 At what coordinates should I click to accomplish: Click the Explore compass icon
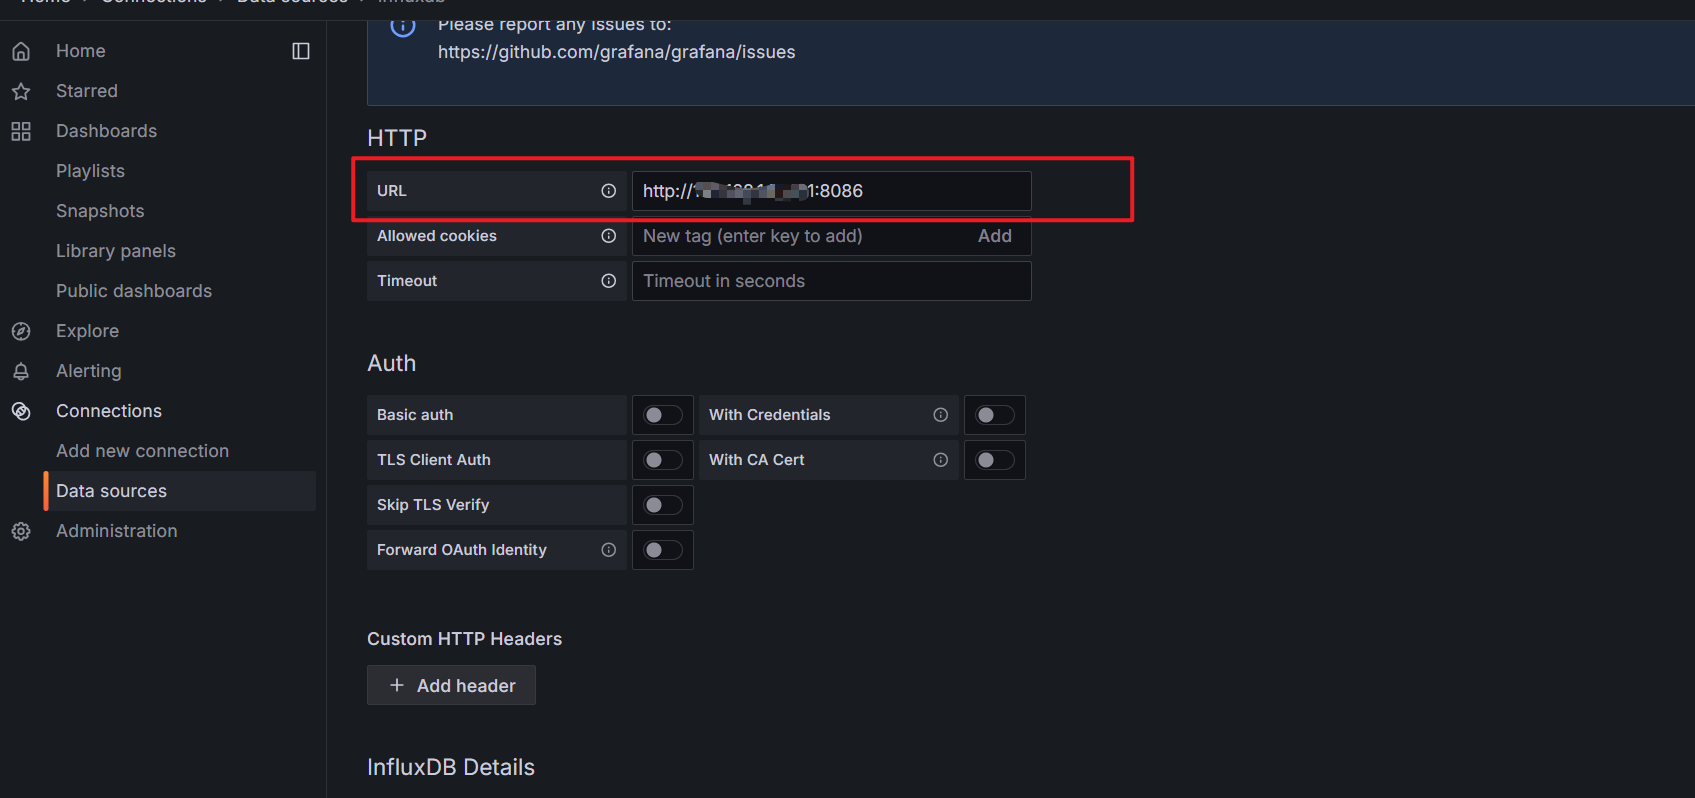(x=21, y=331)
